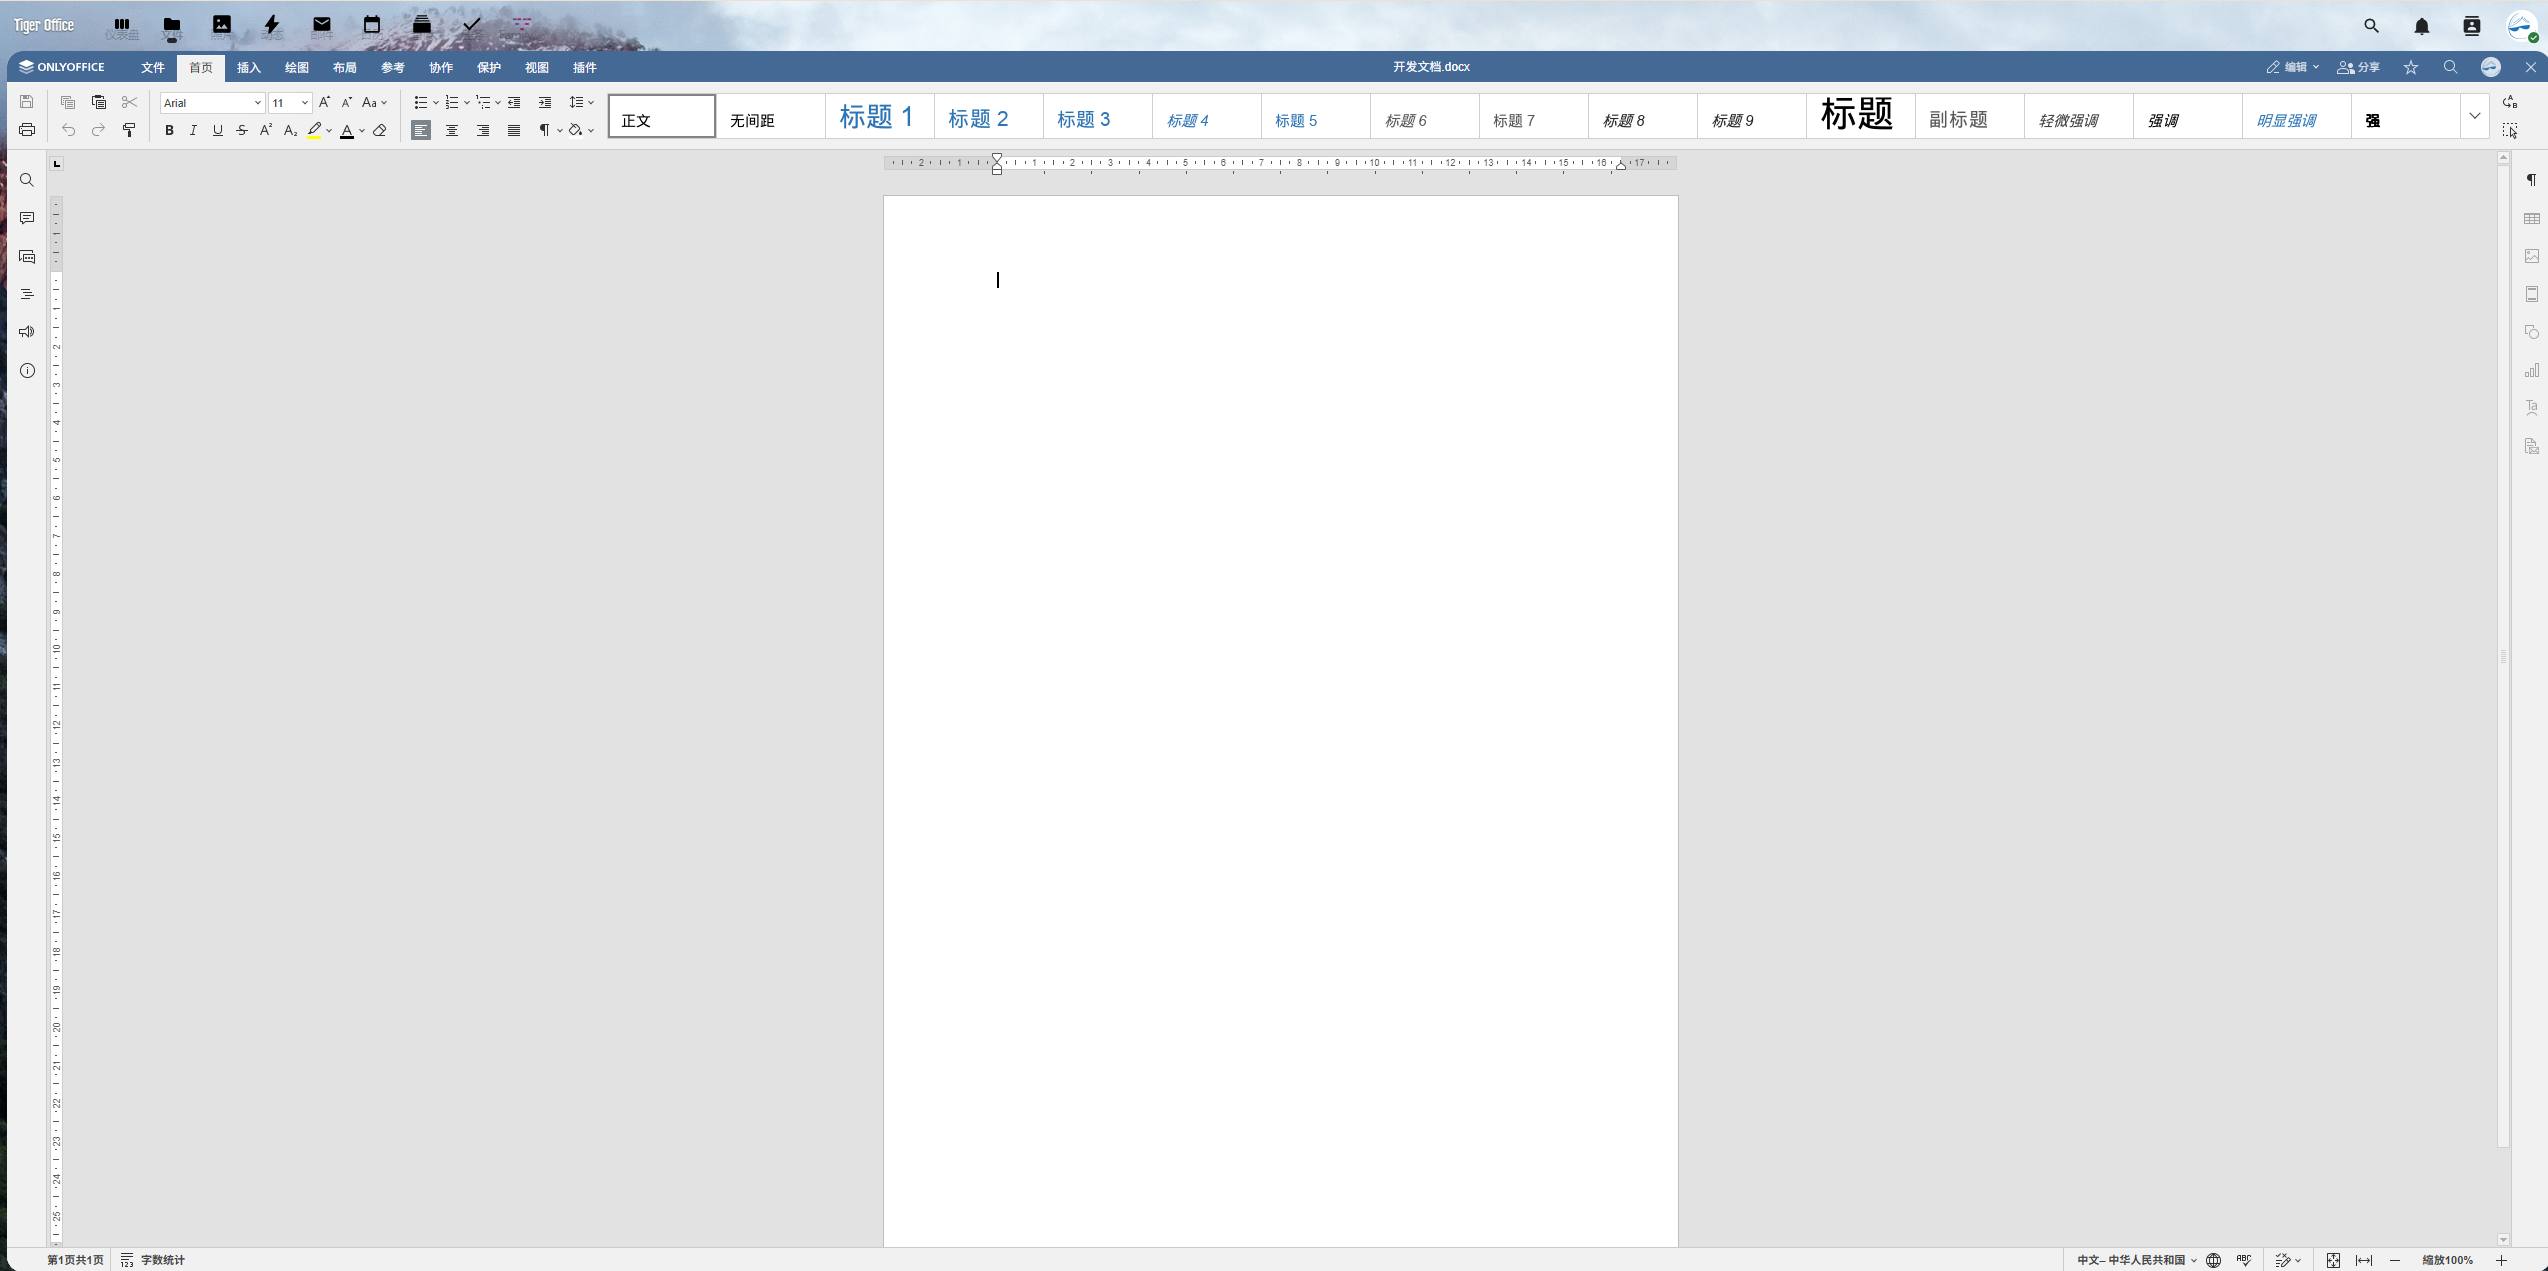
Task: Switch to the 插入 tab
Action: (x=248, y=67)
